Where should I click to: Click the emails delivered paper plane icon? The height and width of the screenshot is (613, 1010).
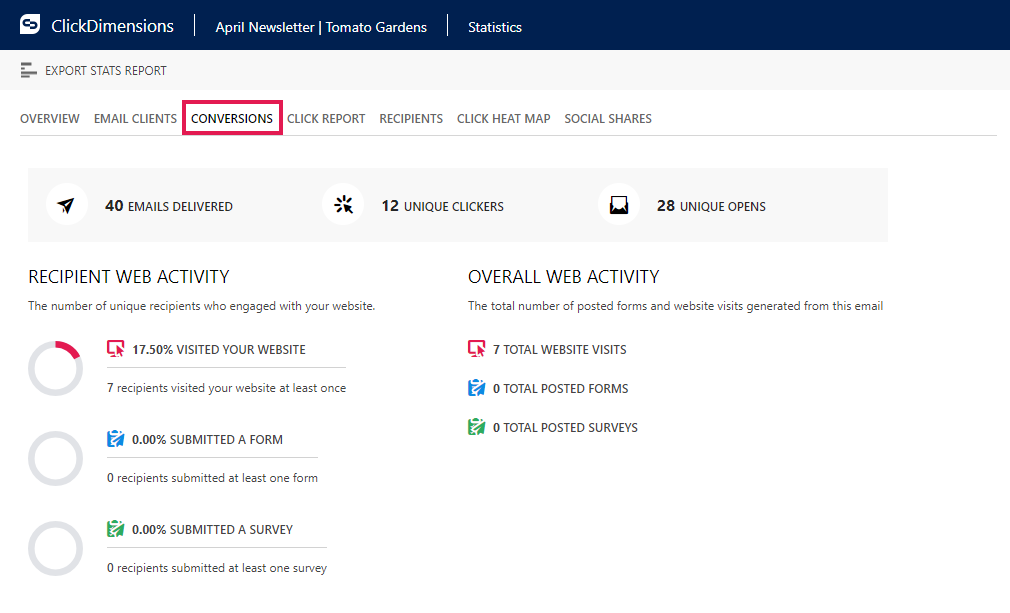[66, 205]
